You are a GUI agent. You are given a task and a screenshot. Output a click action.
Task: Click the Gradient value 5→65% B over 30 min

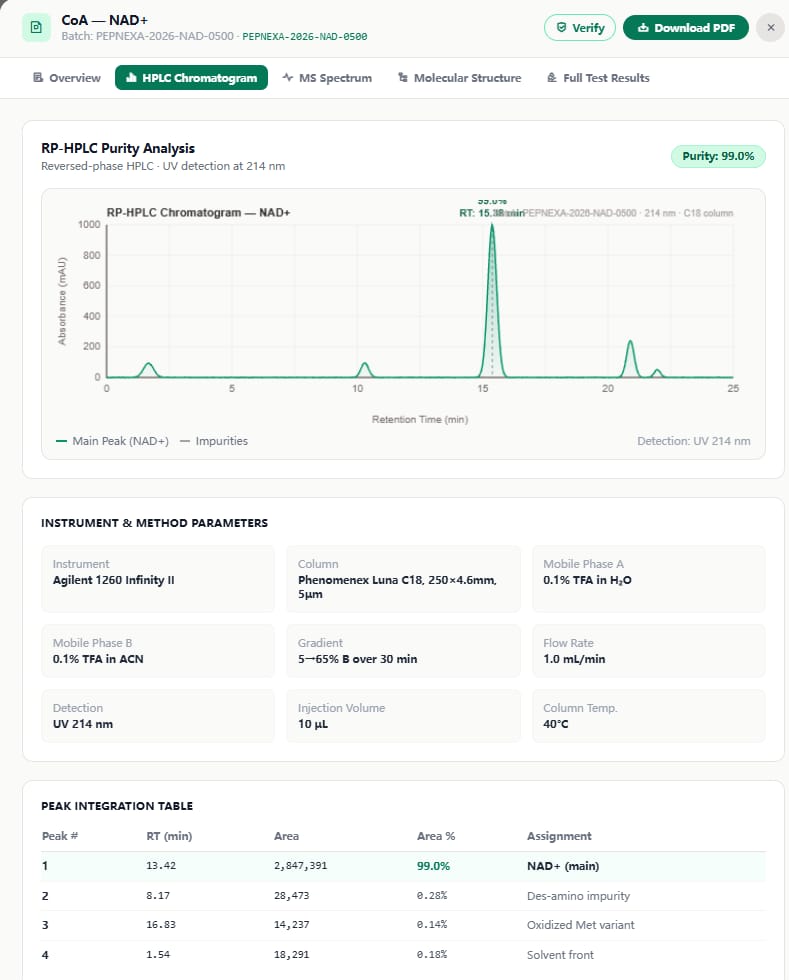point(357,659)
